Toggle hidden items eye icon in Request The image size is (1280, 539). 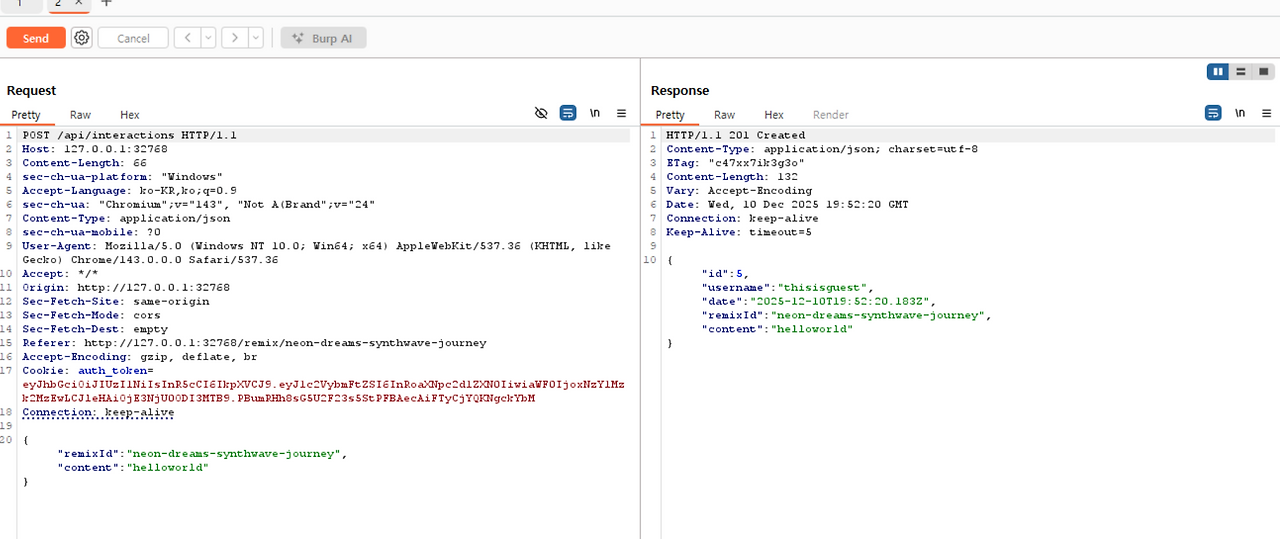[541, 114]
